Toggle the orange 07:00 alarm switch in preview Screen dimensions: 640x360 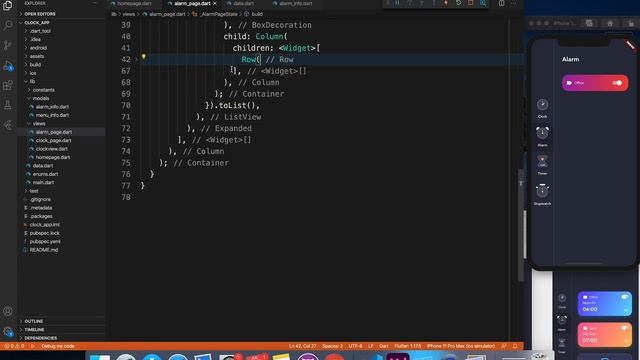(624, 328)
